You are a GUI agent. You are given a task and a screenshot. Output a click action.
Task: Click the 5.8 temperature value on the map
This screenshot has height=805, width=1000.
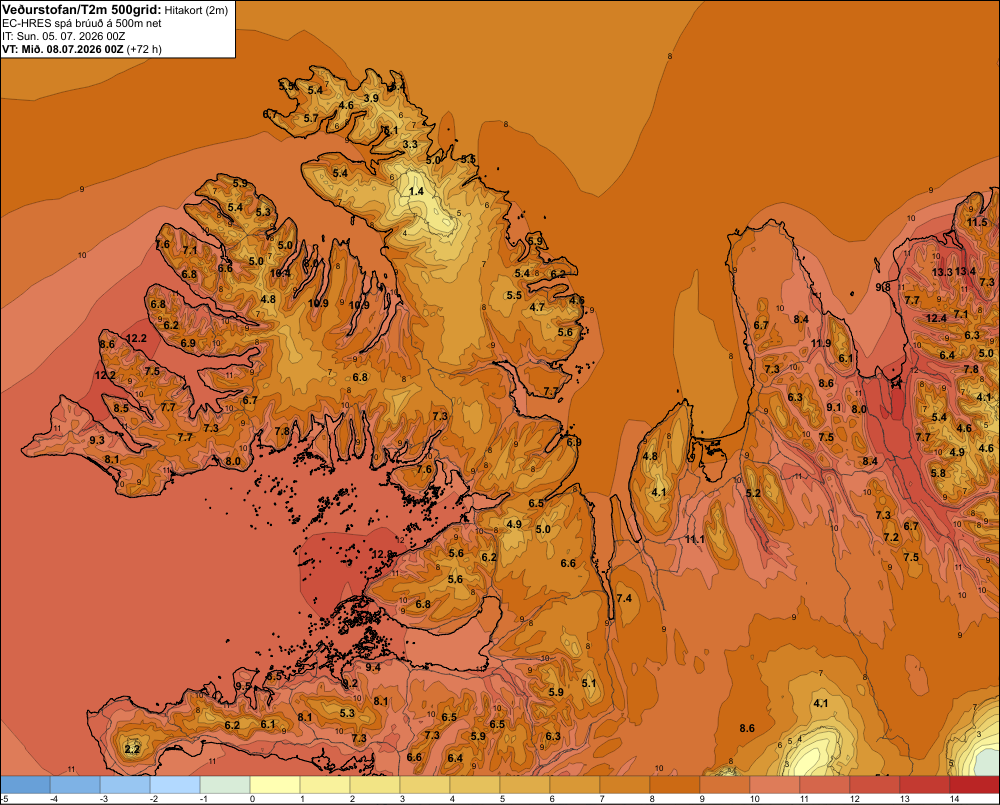pos(938,473)
